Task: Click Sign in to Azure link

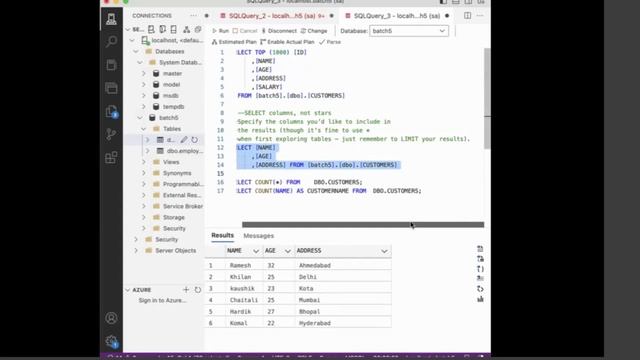Action: [162, 300]
